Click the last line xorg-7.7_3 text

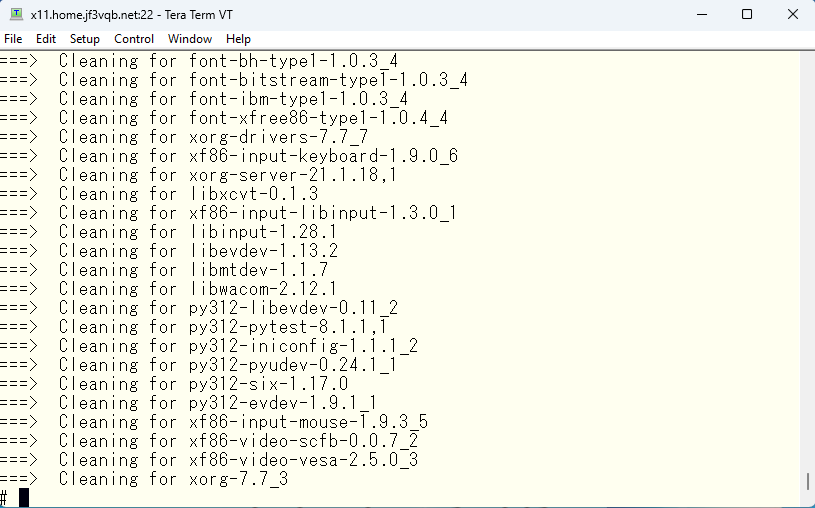239,479
